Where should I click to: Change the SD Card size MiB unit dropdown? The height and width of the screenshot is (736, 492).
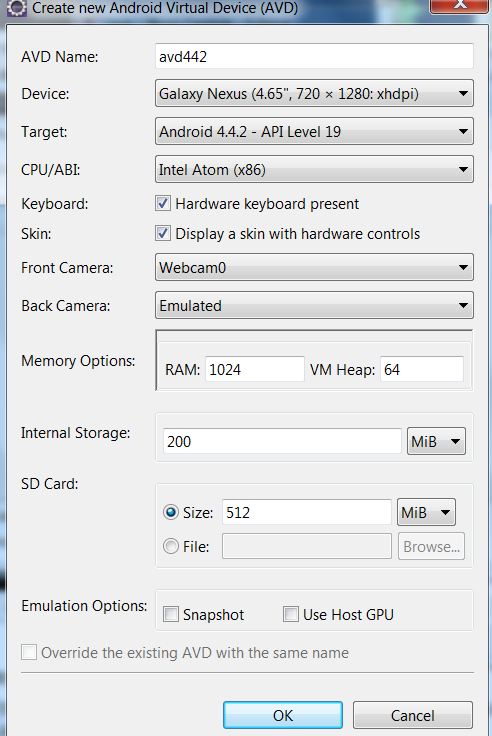[426, 512]
